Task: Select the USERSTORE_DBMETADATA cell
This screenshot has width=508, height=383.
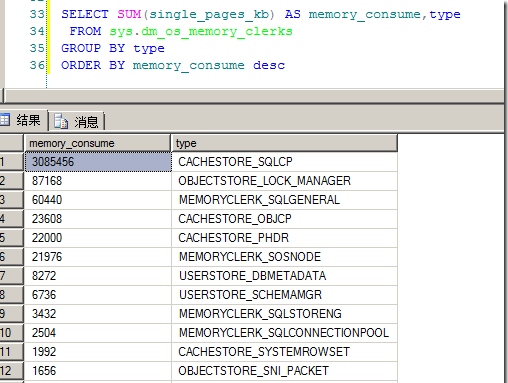Action: [x=284, y=276]
